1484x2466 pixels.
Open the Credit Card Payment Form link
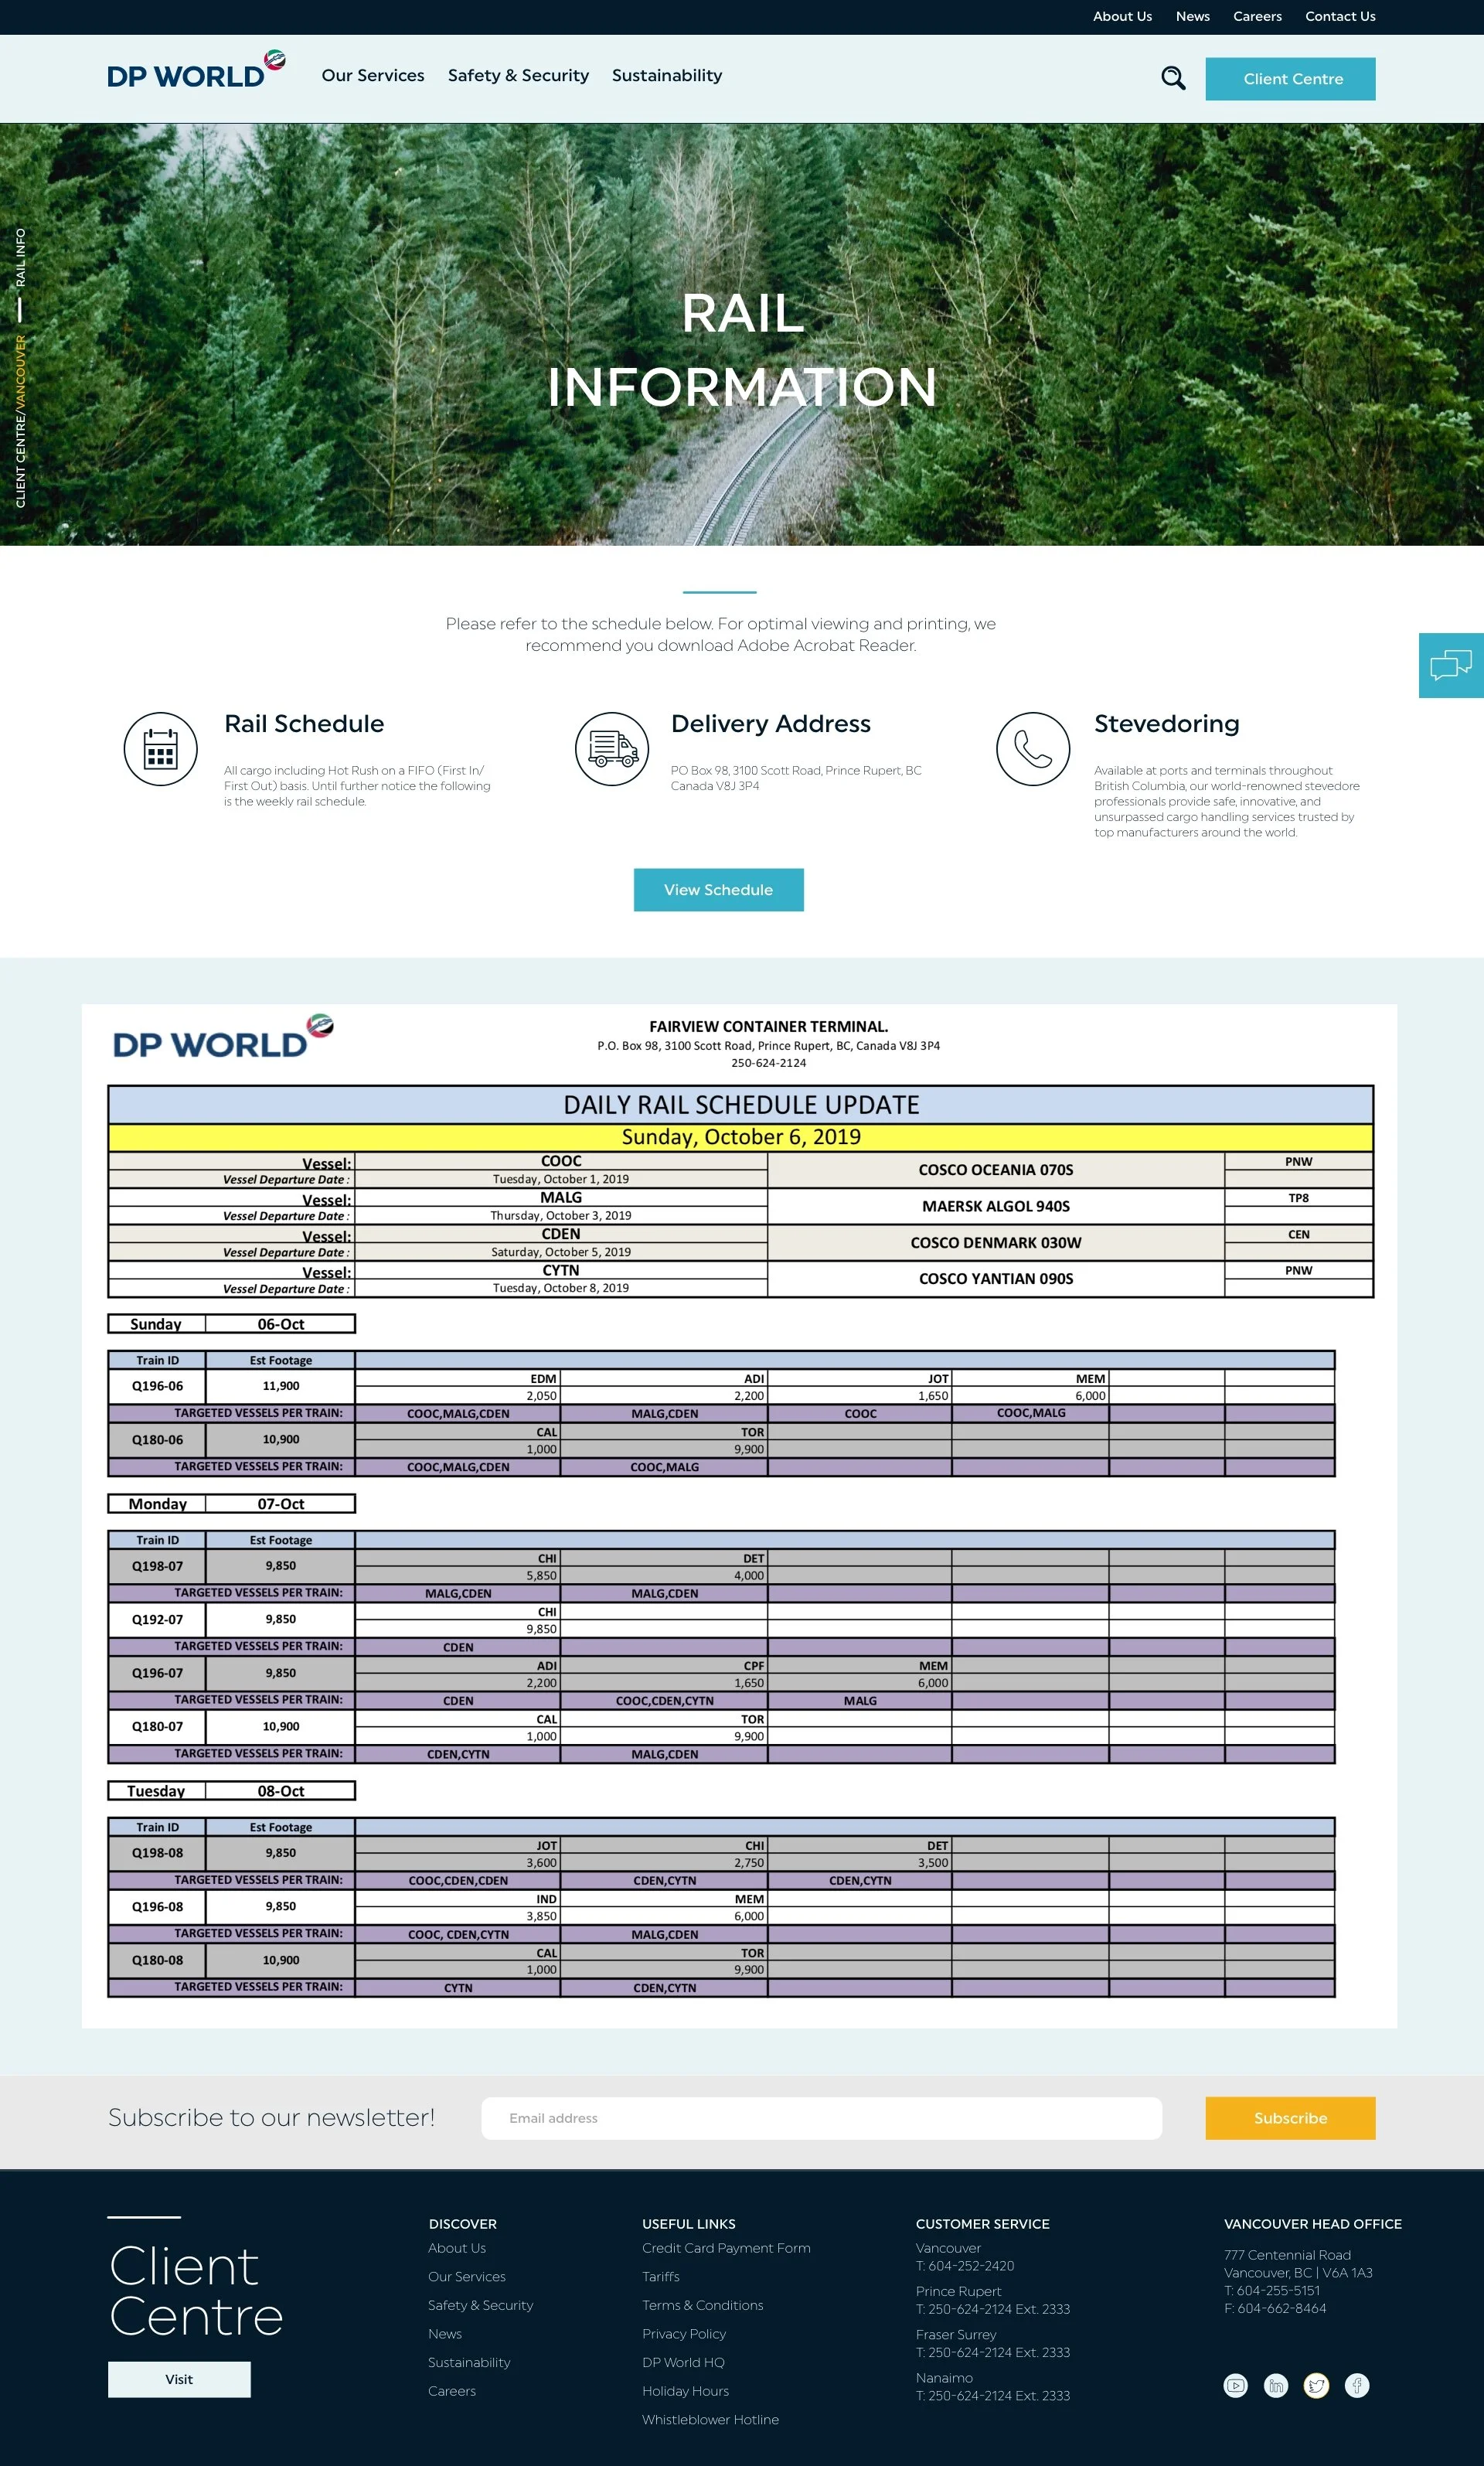(726, 2248)
